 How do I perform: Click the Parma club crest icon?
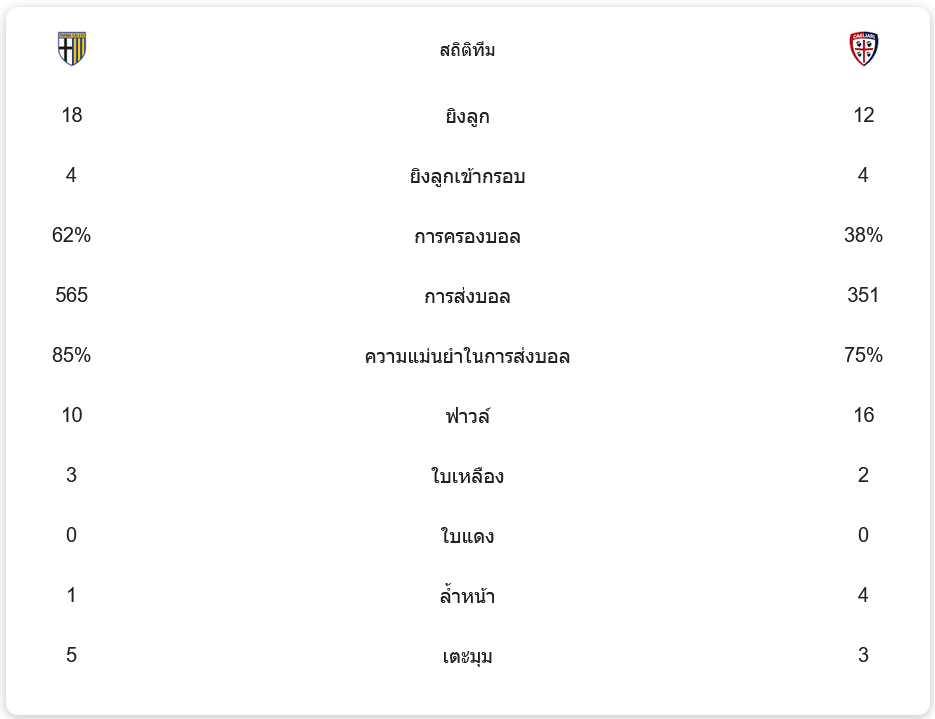[x=72, y=49]
